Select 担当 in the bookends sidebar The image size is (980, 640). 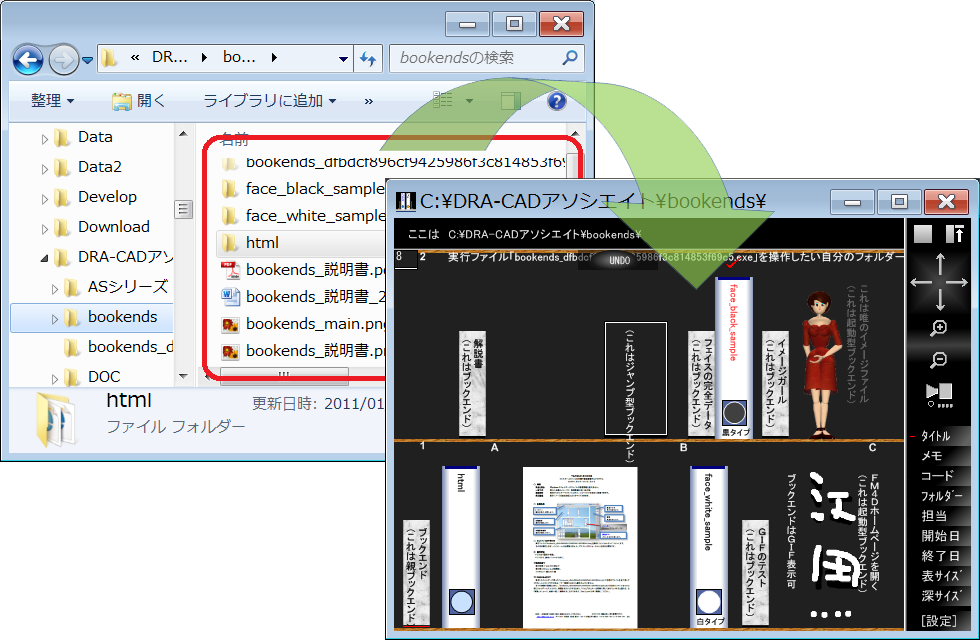click(934, 516)
